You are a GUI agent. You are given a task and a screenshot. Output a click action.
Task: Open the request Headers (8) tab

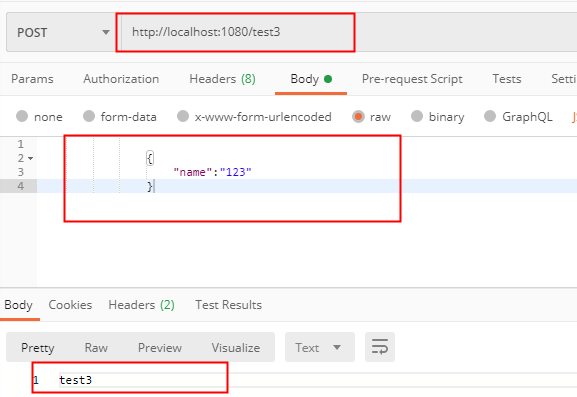pyautogui.click(x=222, y=79)
